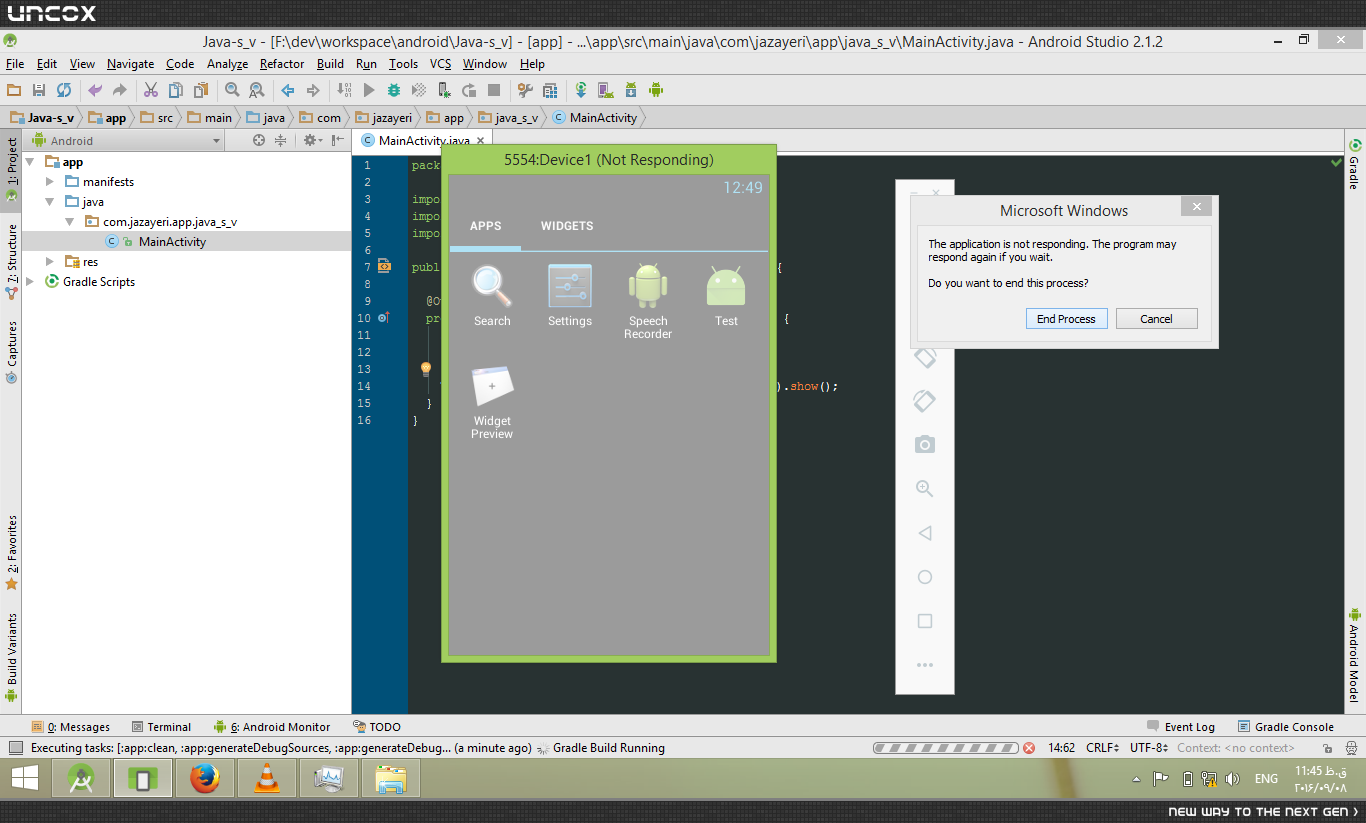
Task: Expand the Gradle Scripts node
Action: (x=30, y=282)
